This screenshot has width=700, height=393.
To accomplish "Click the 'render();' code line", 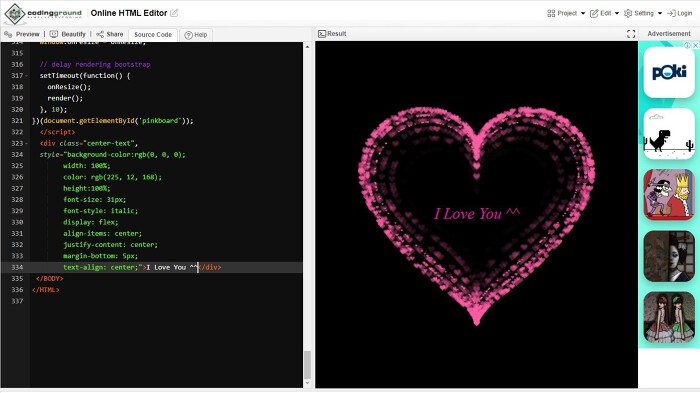I will tap(65, 98).
